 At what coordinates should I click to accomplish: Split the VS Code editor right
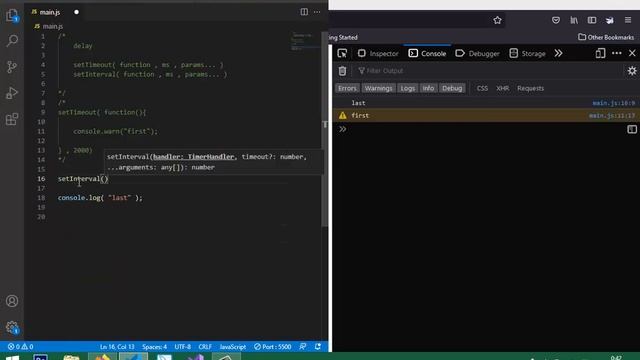(x=304, y=12)
